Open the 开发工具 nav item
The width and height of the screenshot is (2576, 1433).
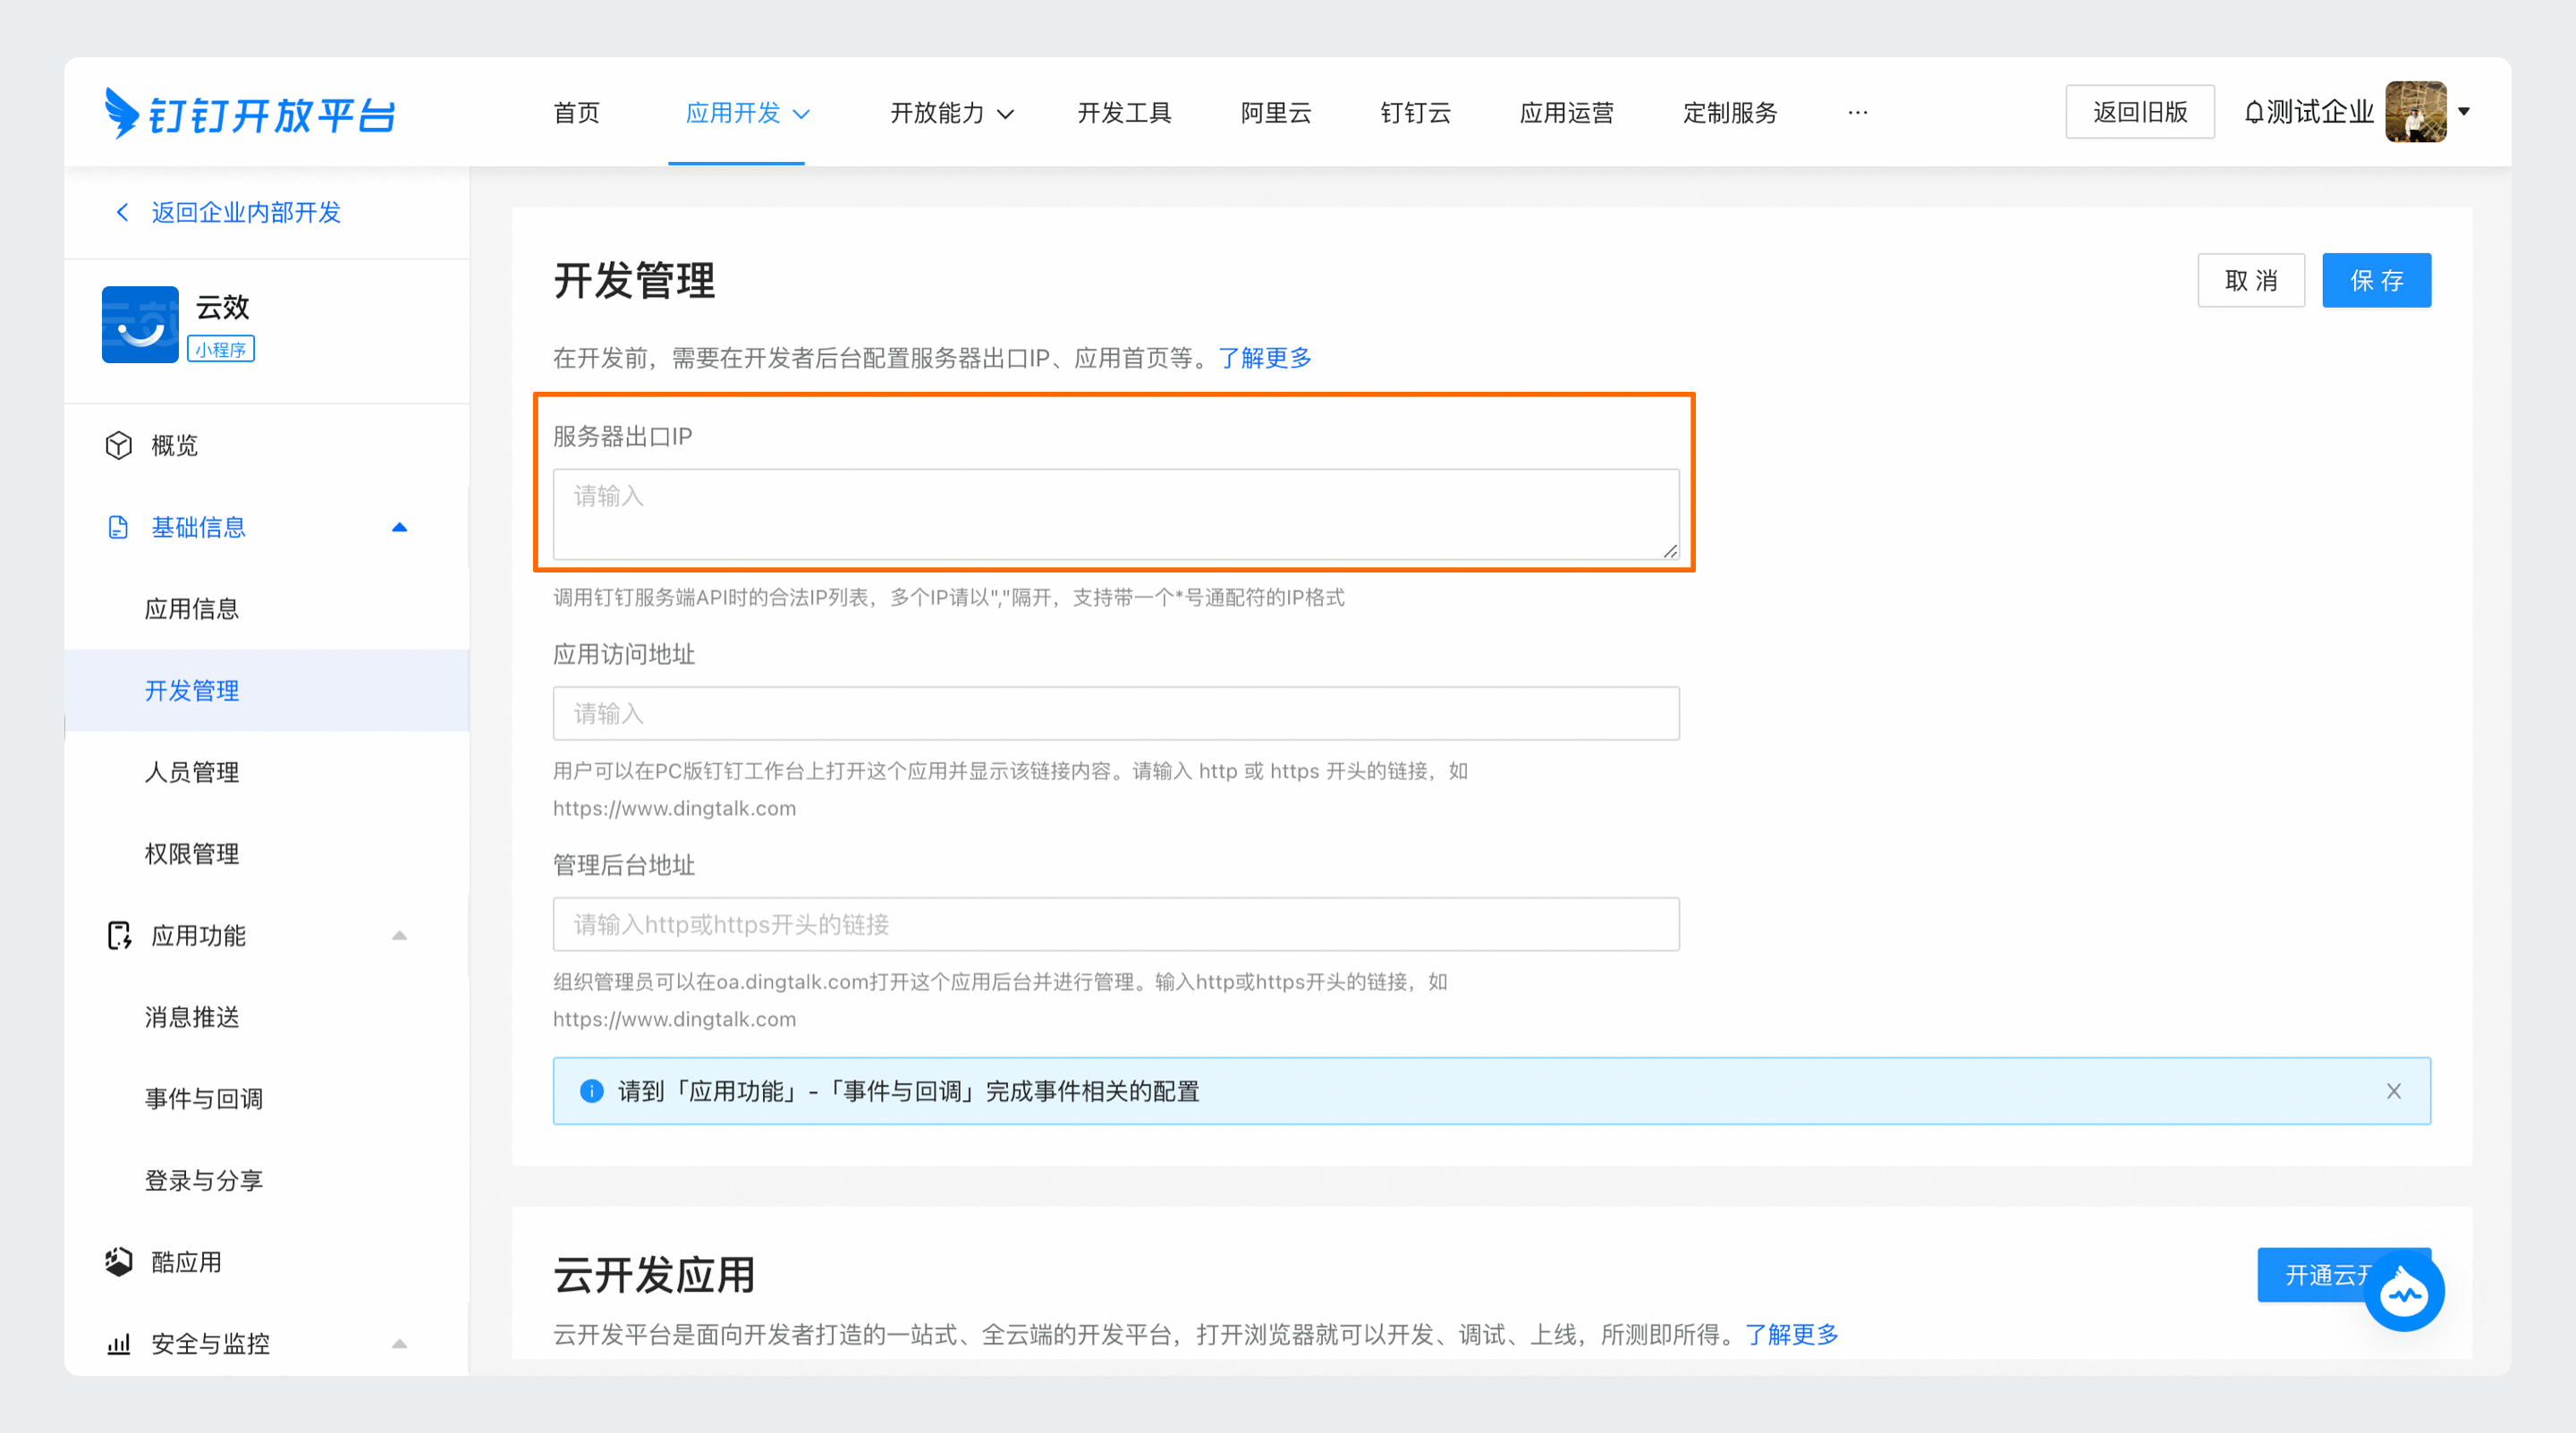(x=1124, y=112)
